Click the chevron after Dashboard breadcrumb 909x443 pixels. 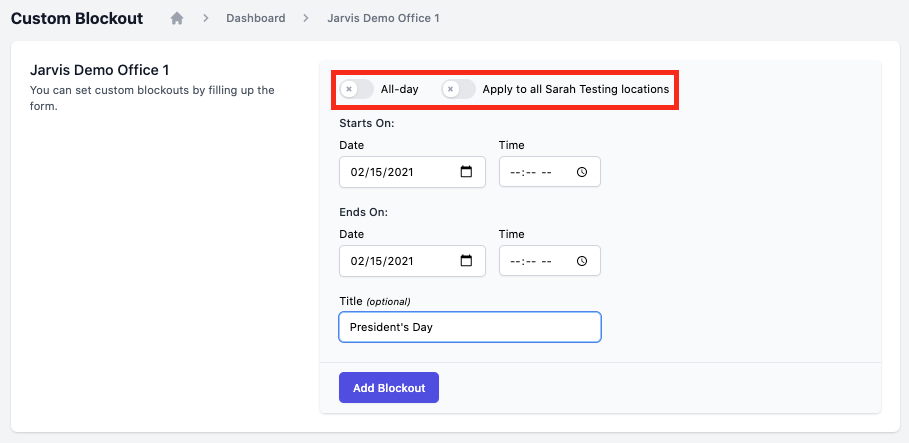pyautogui.click(x=306, y=19)
